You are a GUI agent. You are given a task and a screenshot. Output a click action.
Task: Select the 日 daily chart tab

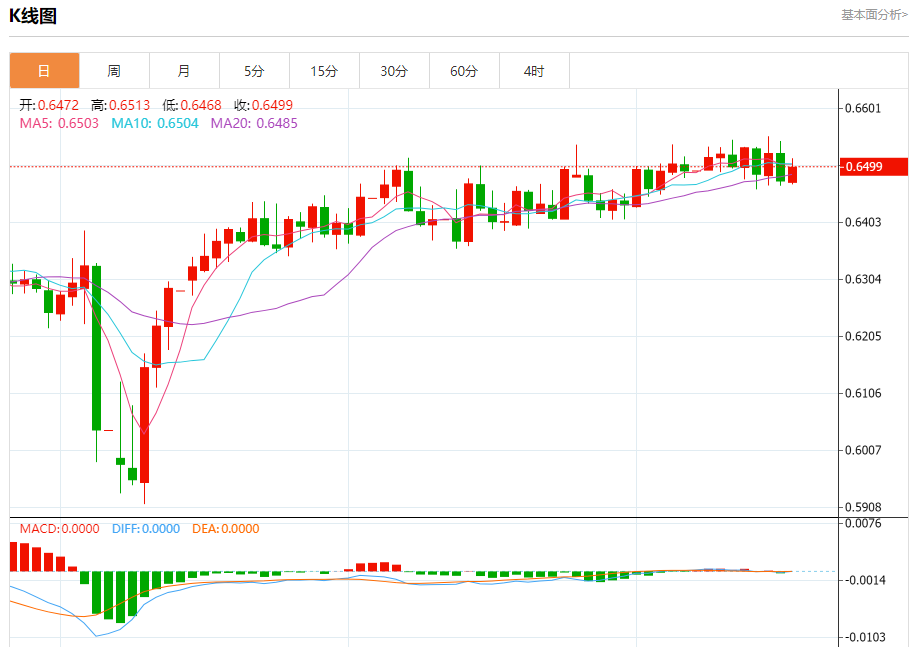[45, 71]
